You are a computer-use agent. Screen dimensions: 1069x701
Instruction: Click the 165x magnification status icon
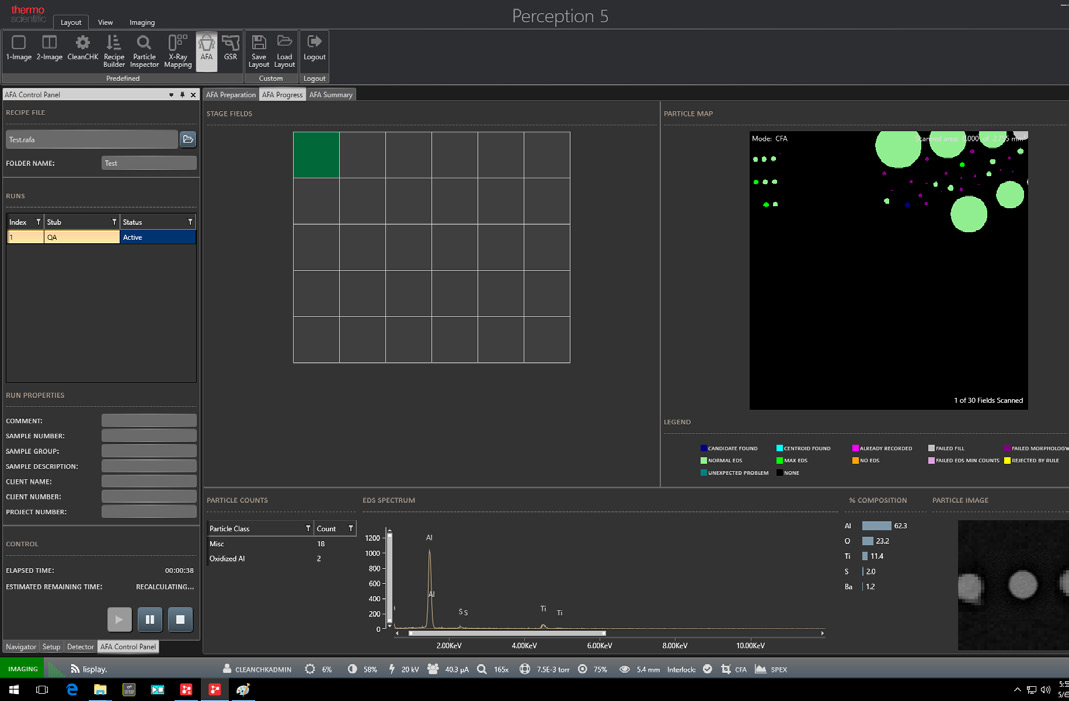tap(482, 670)
